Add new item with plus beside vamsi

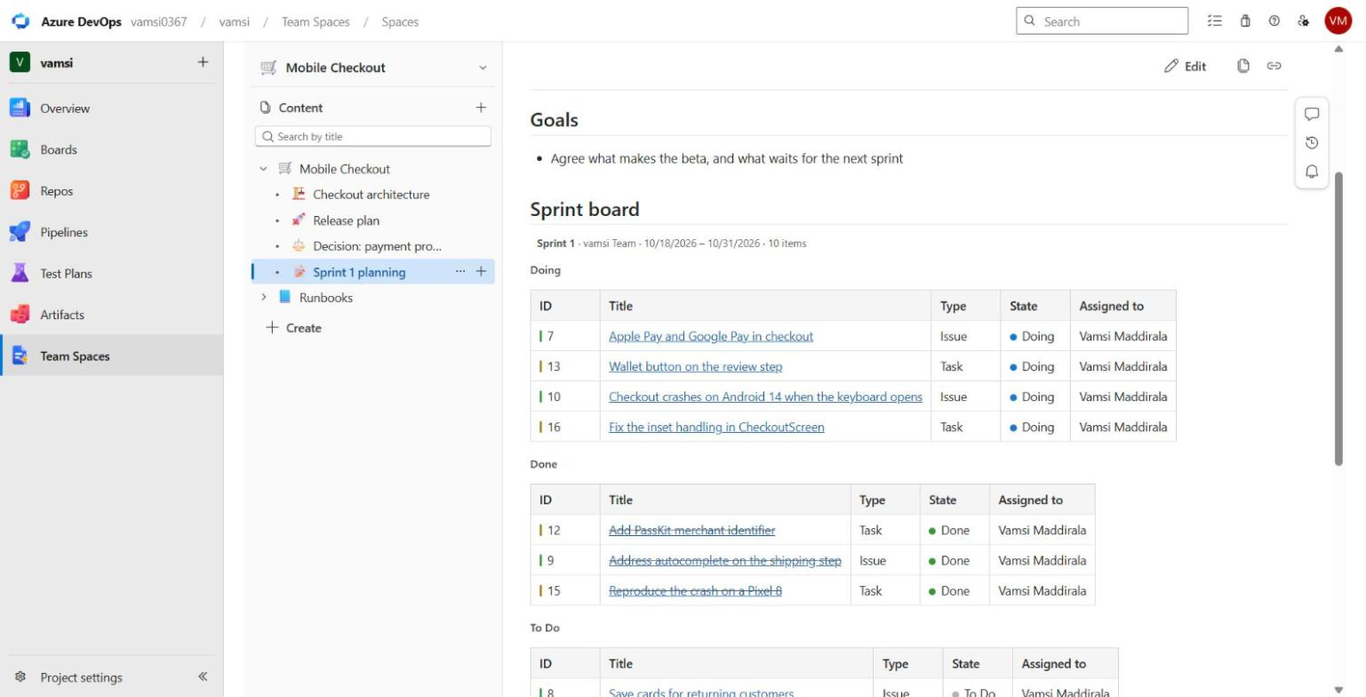click(203, 62)
